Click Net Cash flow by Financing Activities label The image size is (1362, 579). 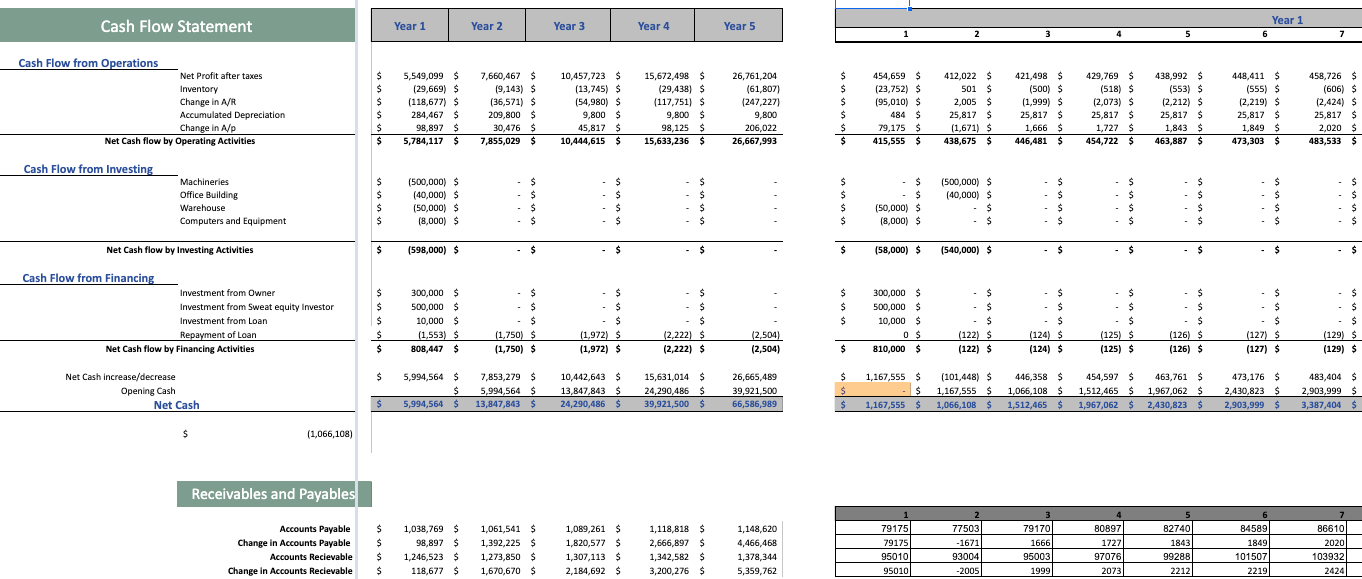click(180, 349)
